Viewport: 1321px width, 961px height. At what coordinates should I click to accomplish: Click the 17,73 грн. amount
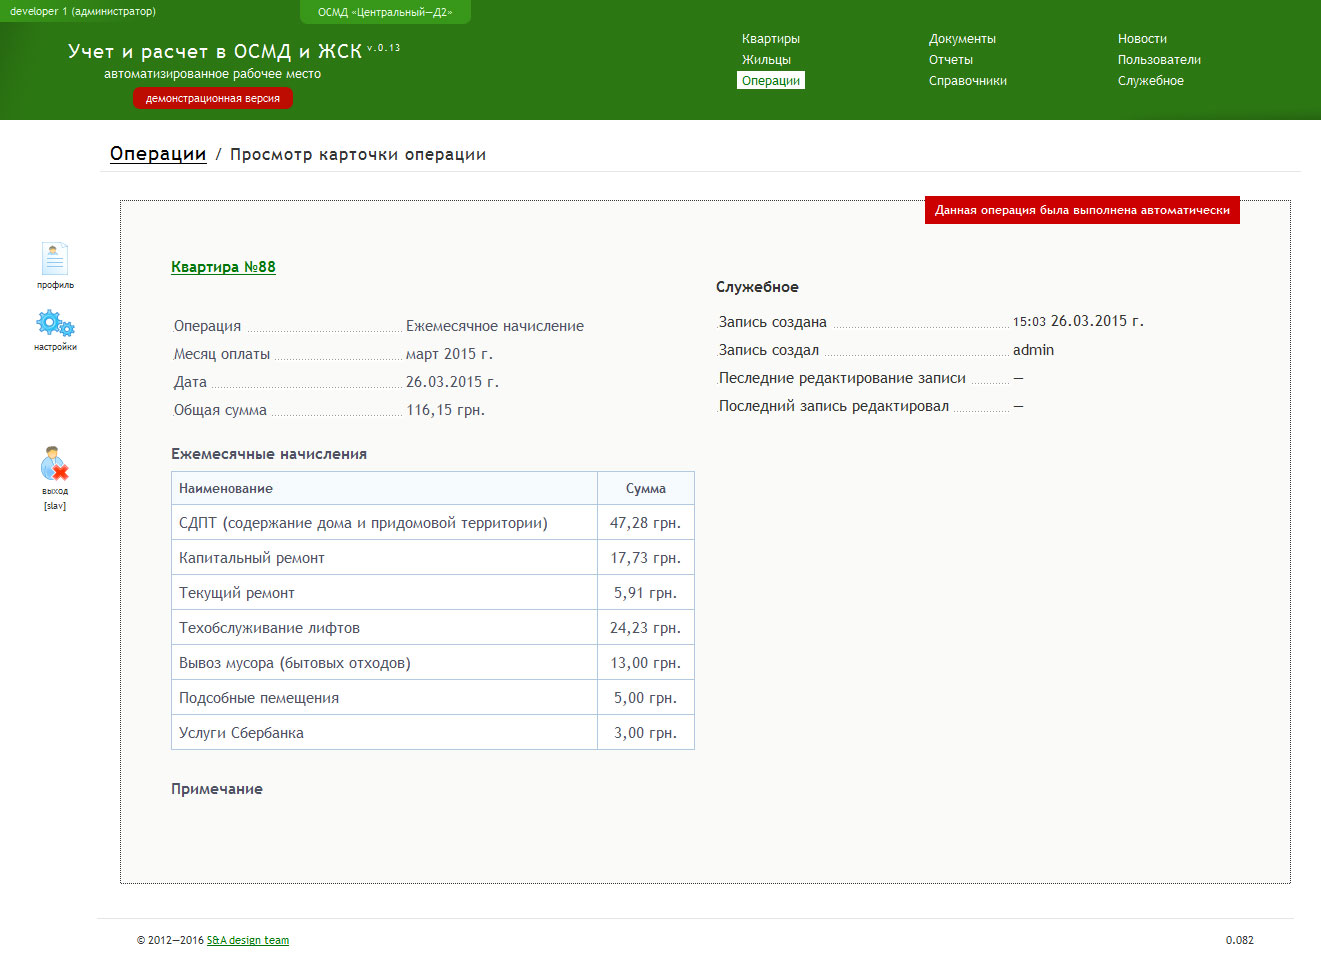[645, 558]
